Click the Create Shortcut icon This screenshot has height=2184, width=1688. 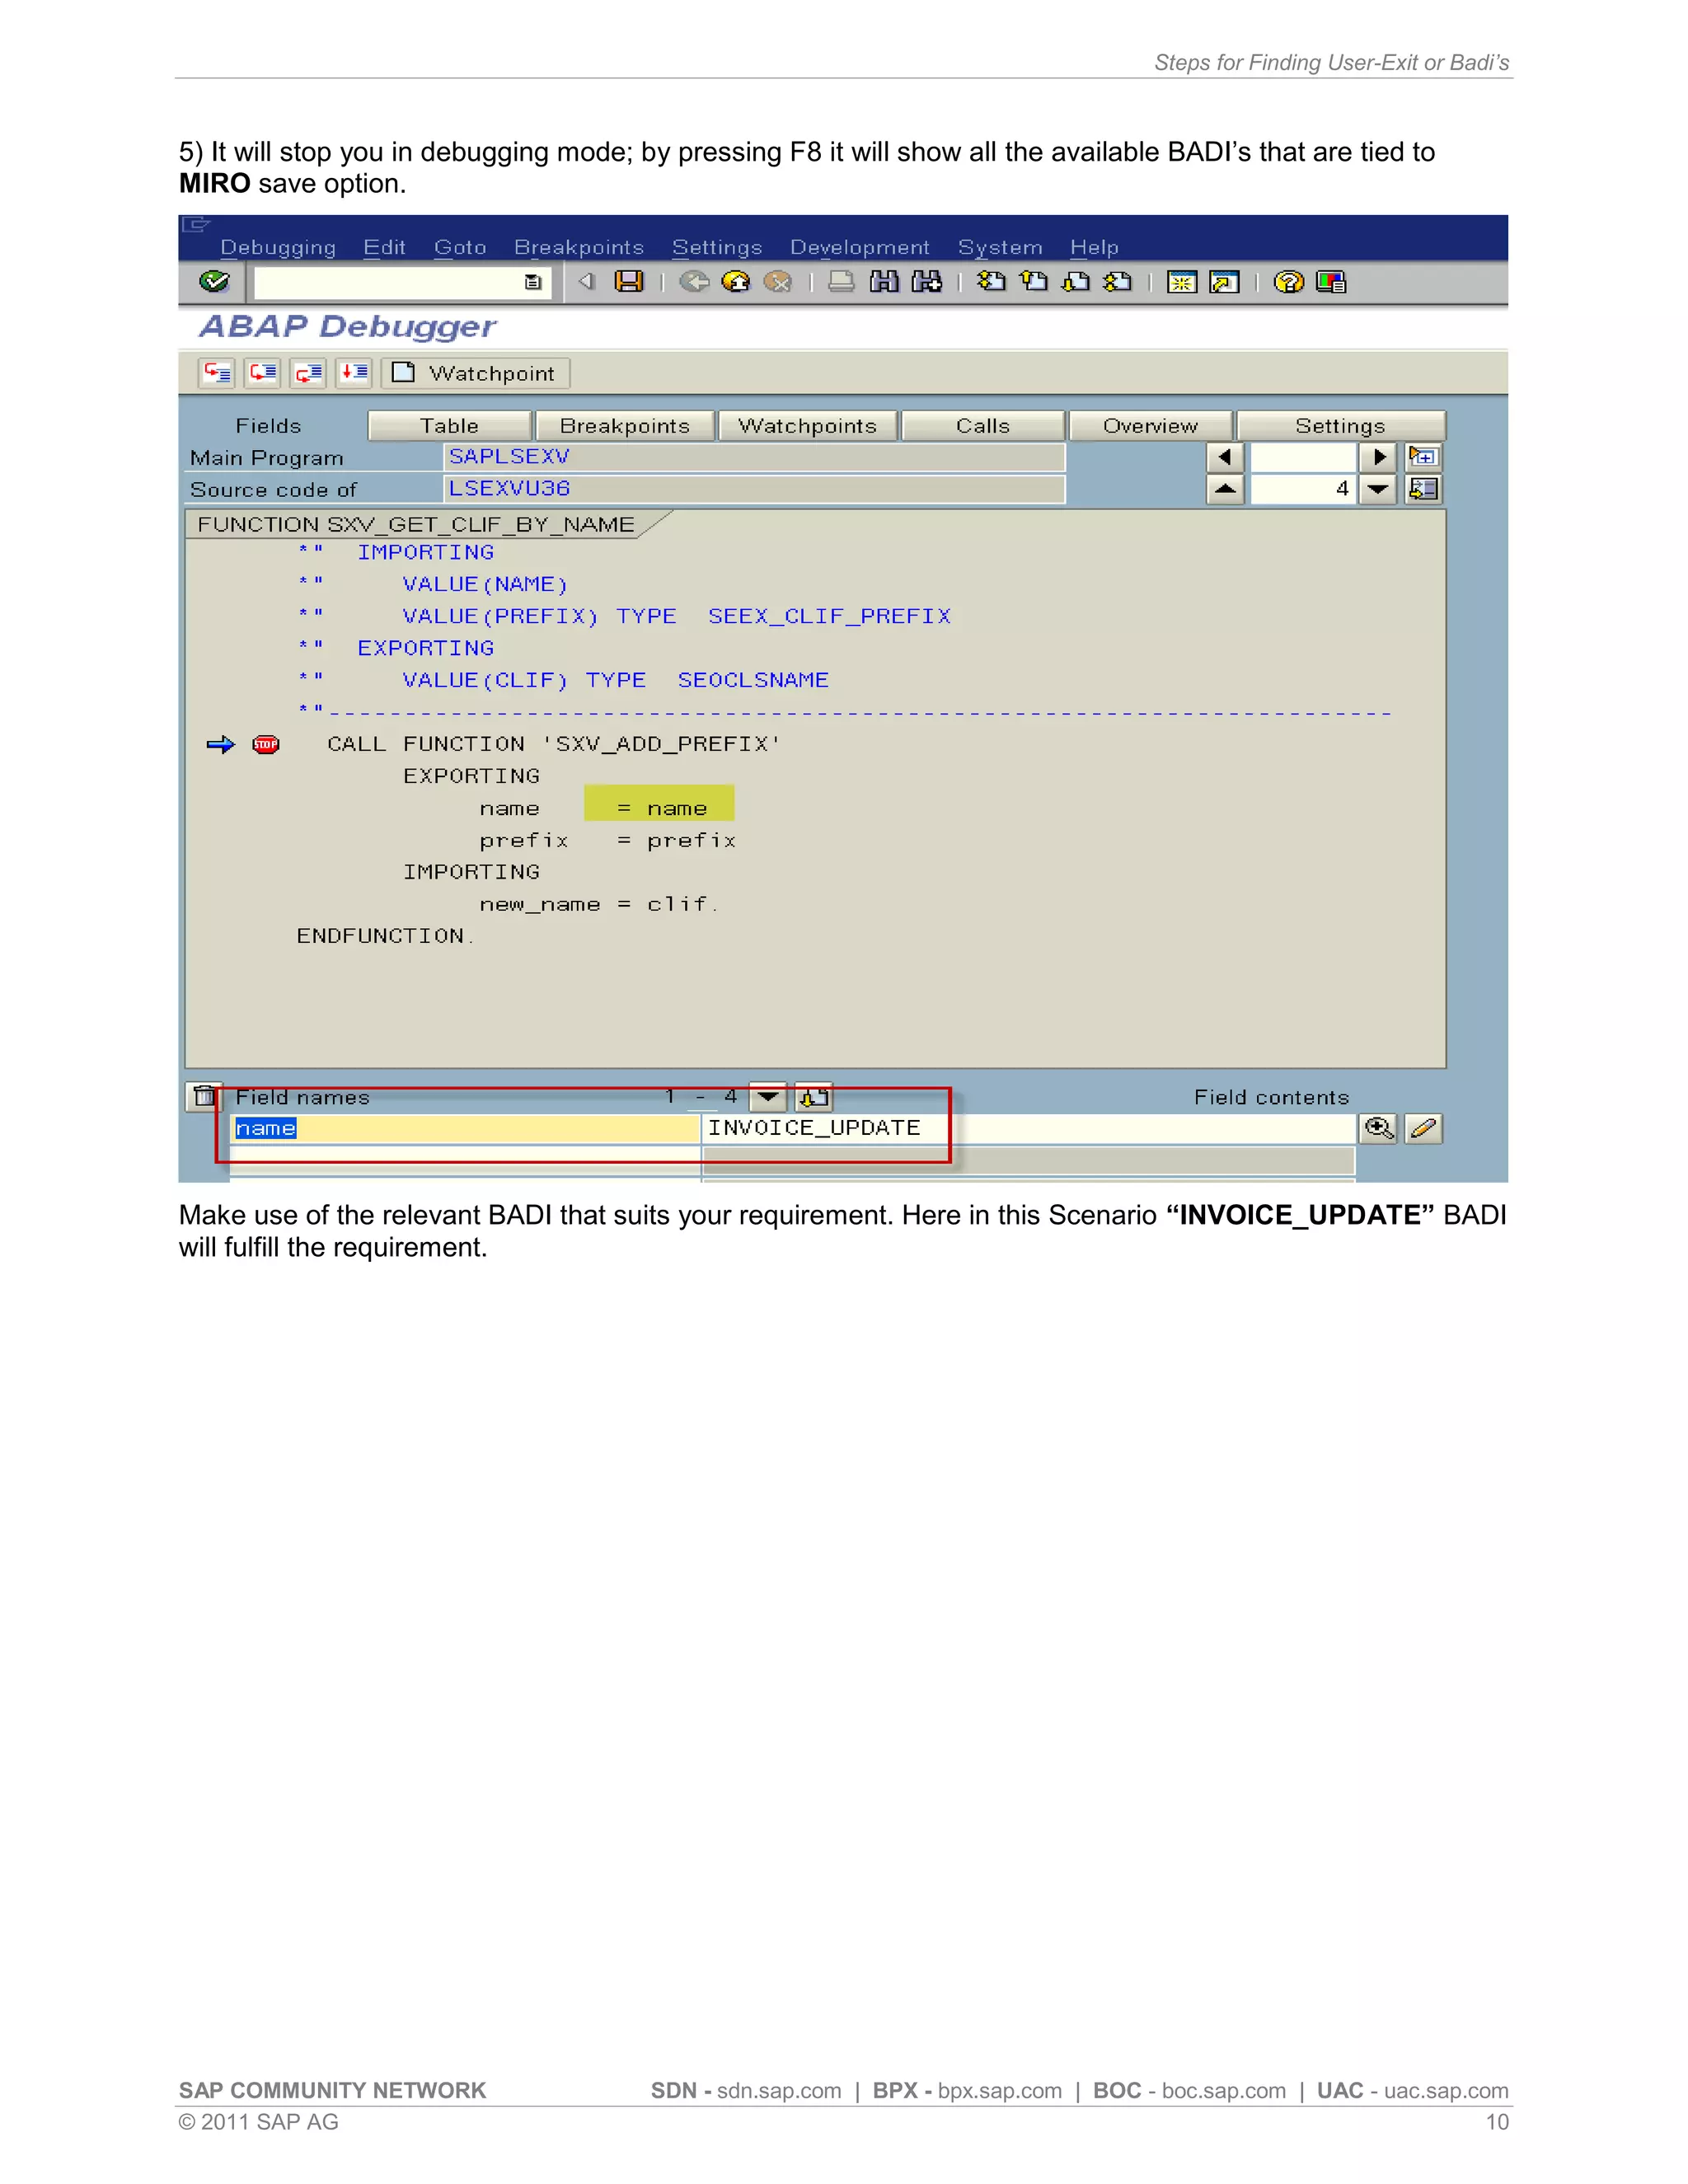pyautogui.click(x=1224, y=283)
